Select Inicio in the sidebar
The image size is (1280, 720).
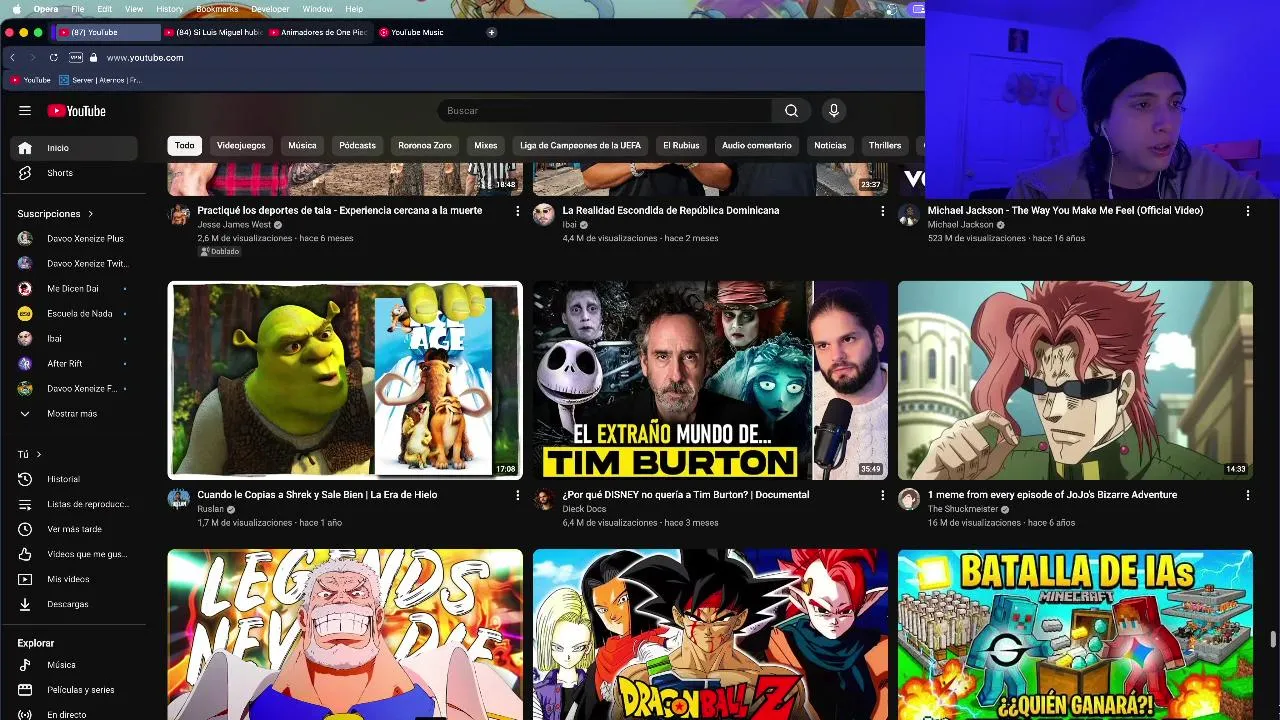coord(74,148)
